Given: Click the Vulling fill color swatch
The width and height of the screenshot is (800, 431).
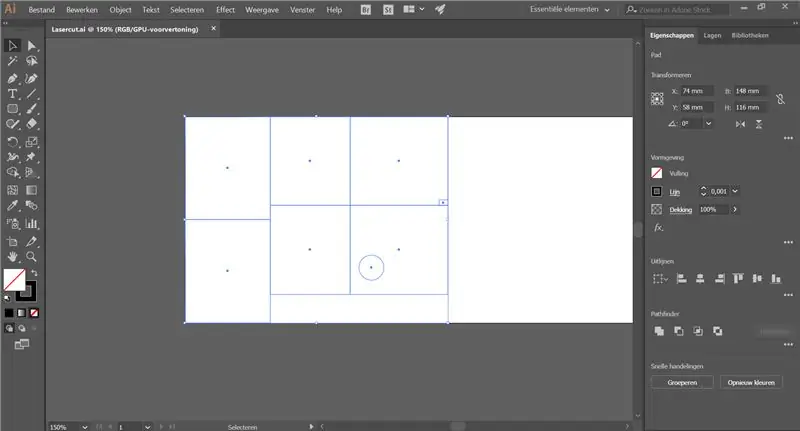Looking at the screenshot, I should 657,173.
